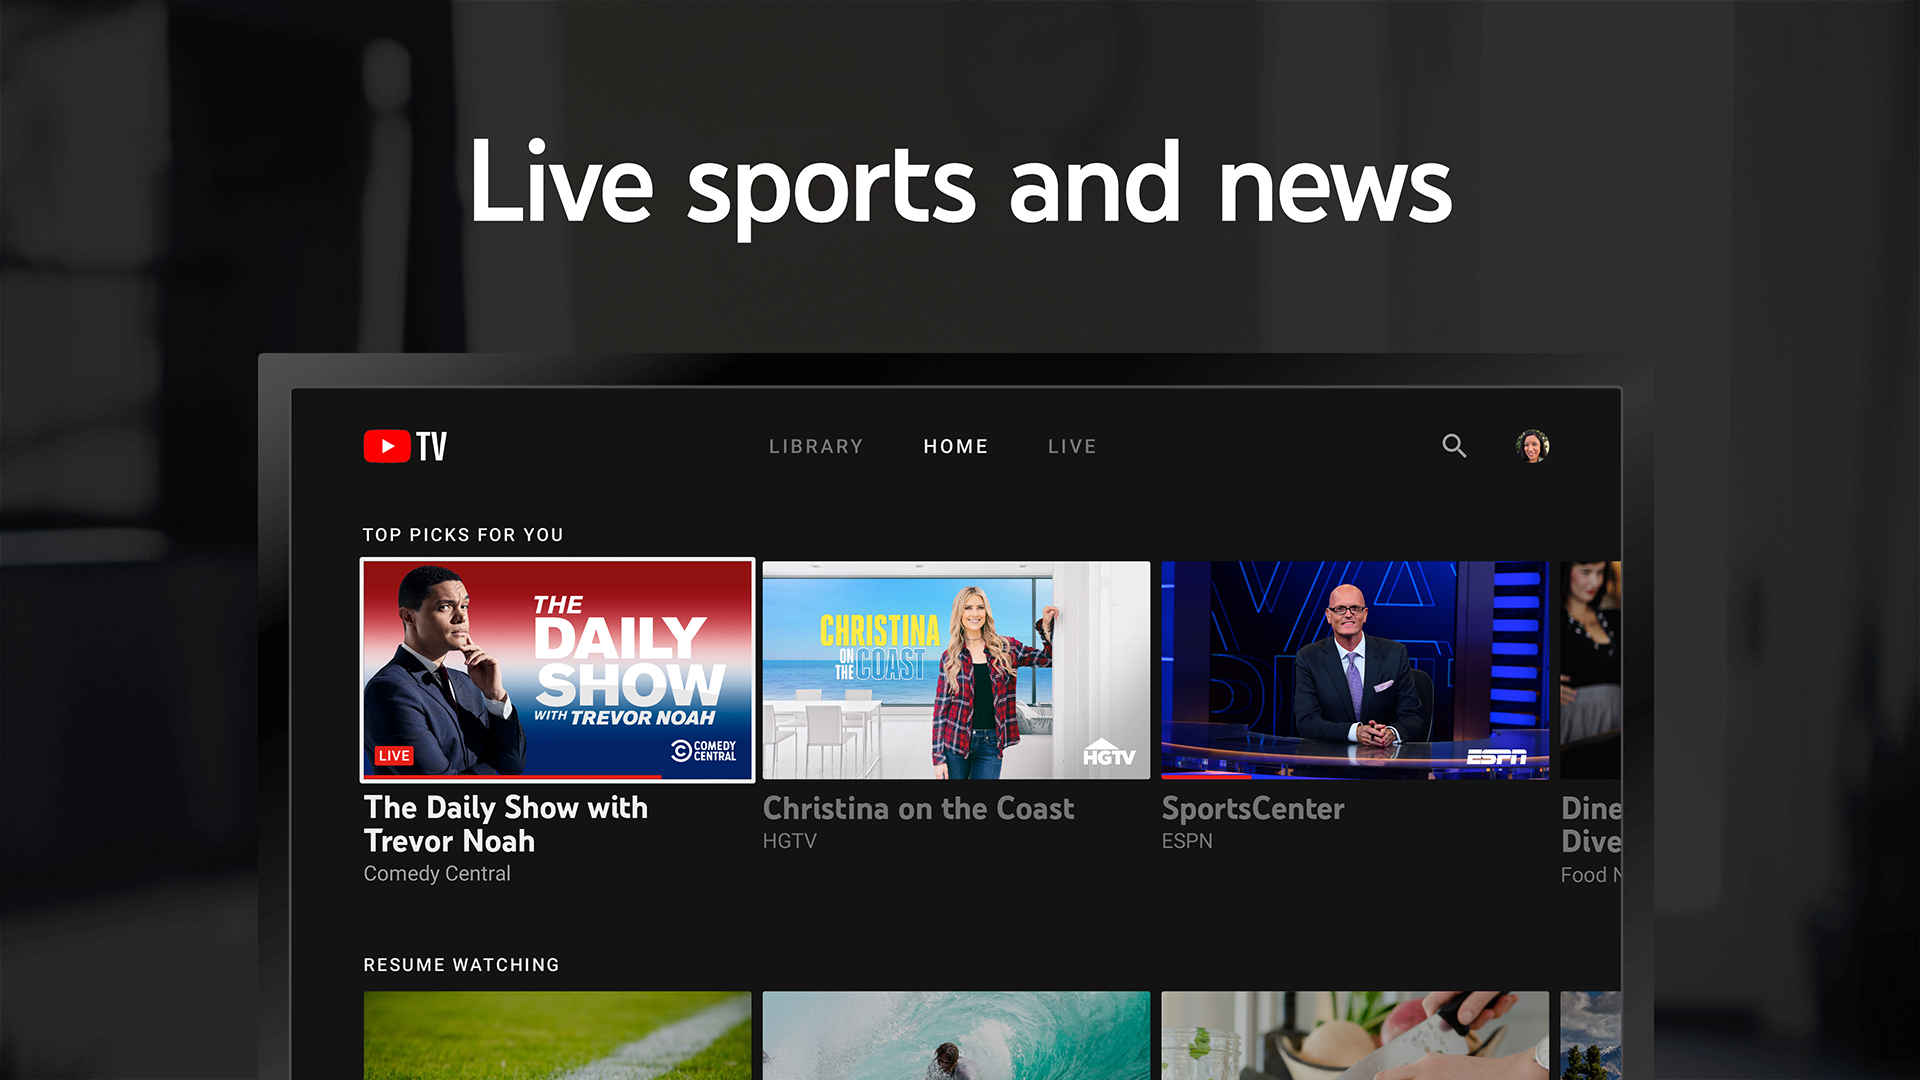Click the YouTube TV logo

coord(403,445)
